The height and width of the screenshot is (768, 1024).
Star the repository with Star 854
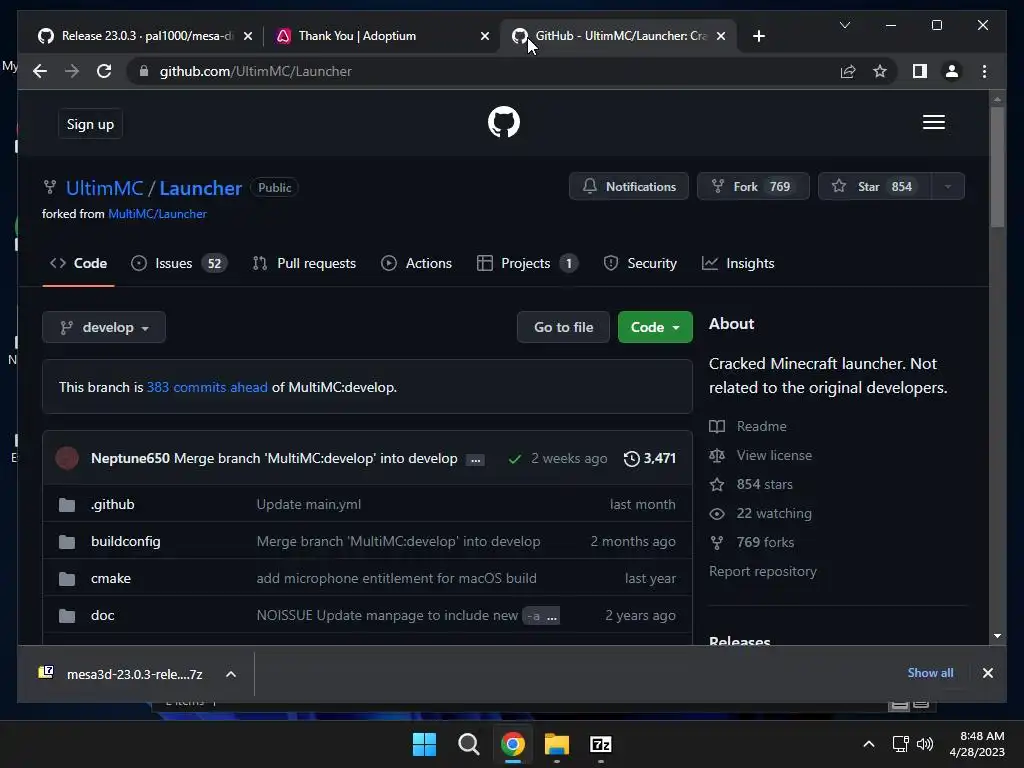pyautogui.click(x=874, y=187)
